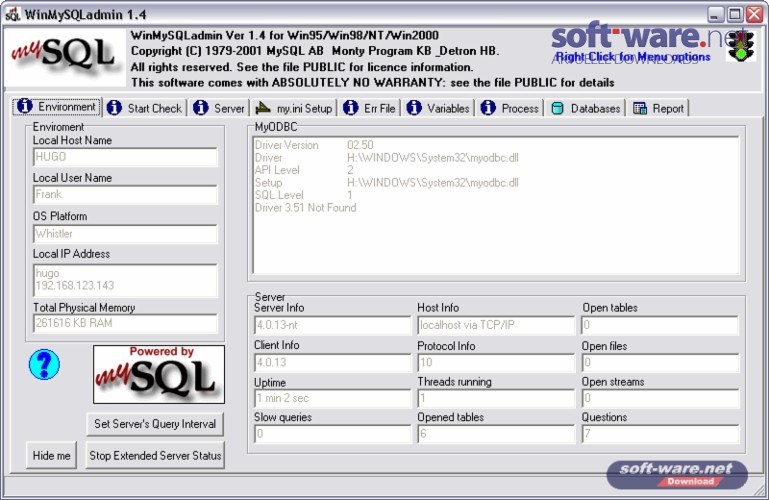Click the MySQL logo in the header
Screen dimensions: 769x500
click(x=64, y=57)
